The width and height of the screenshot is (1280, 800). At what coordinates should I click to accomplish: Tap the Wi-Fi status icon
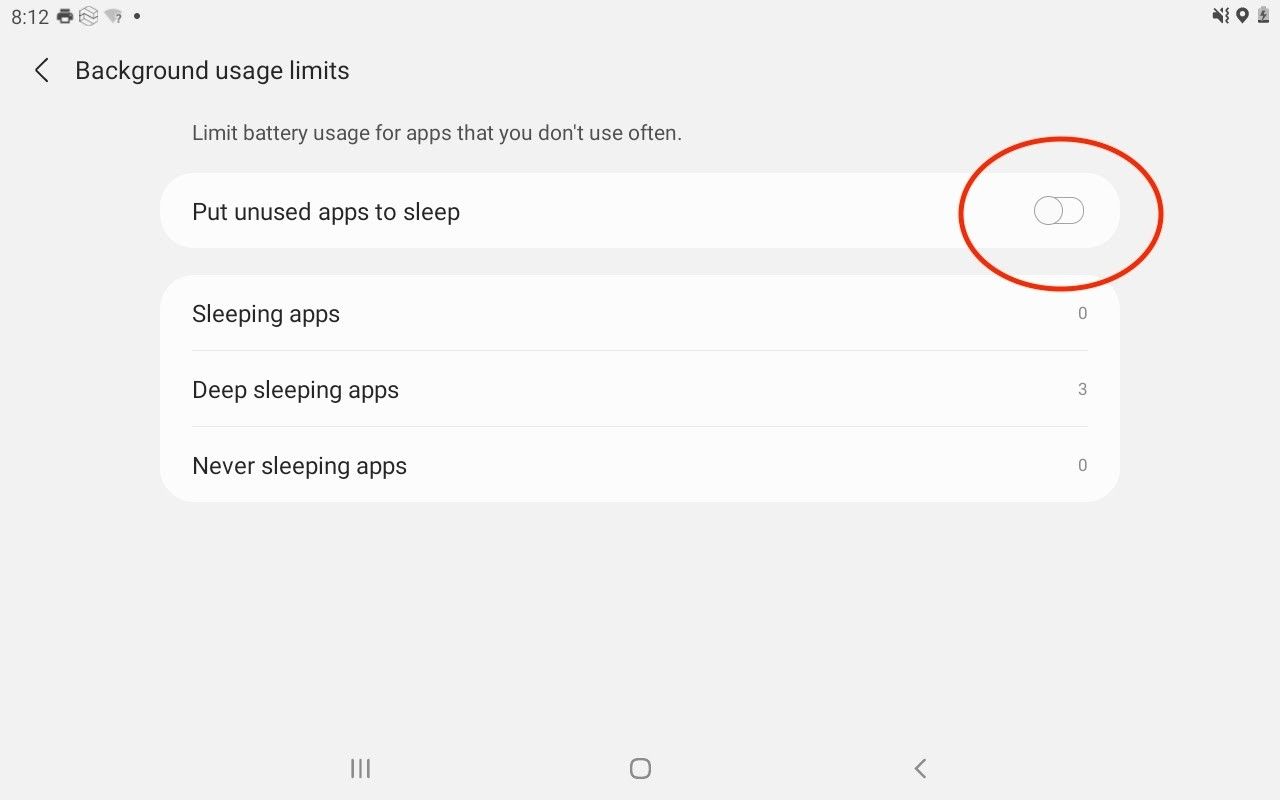point(113,16)
